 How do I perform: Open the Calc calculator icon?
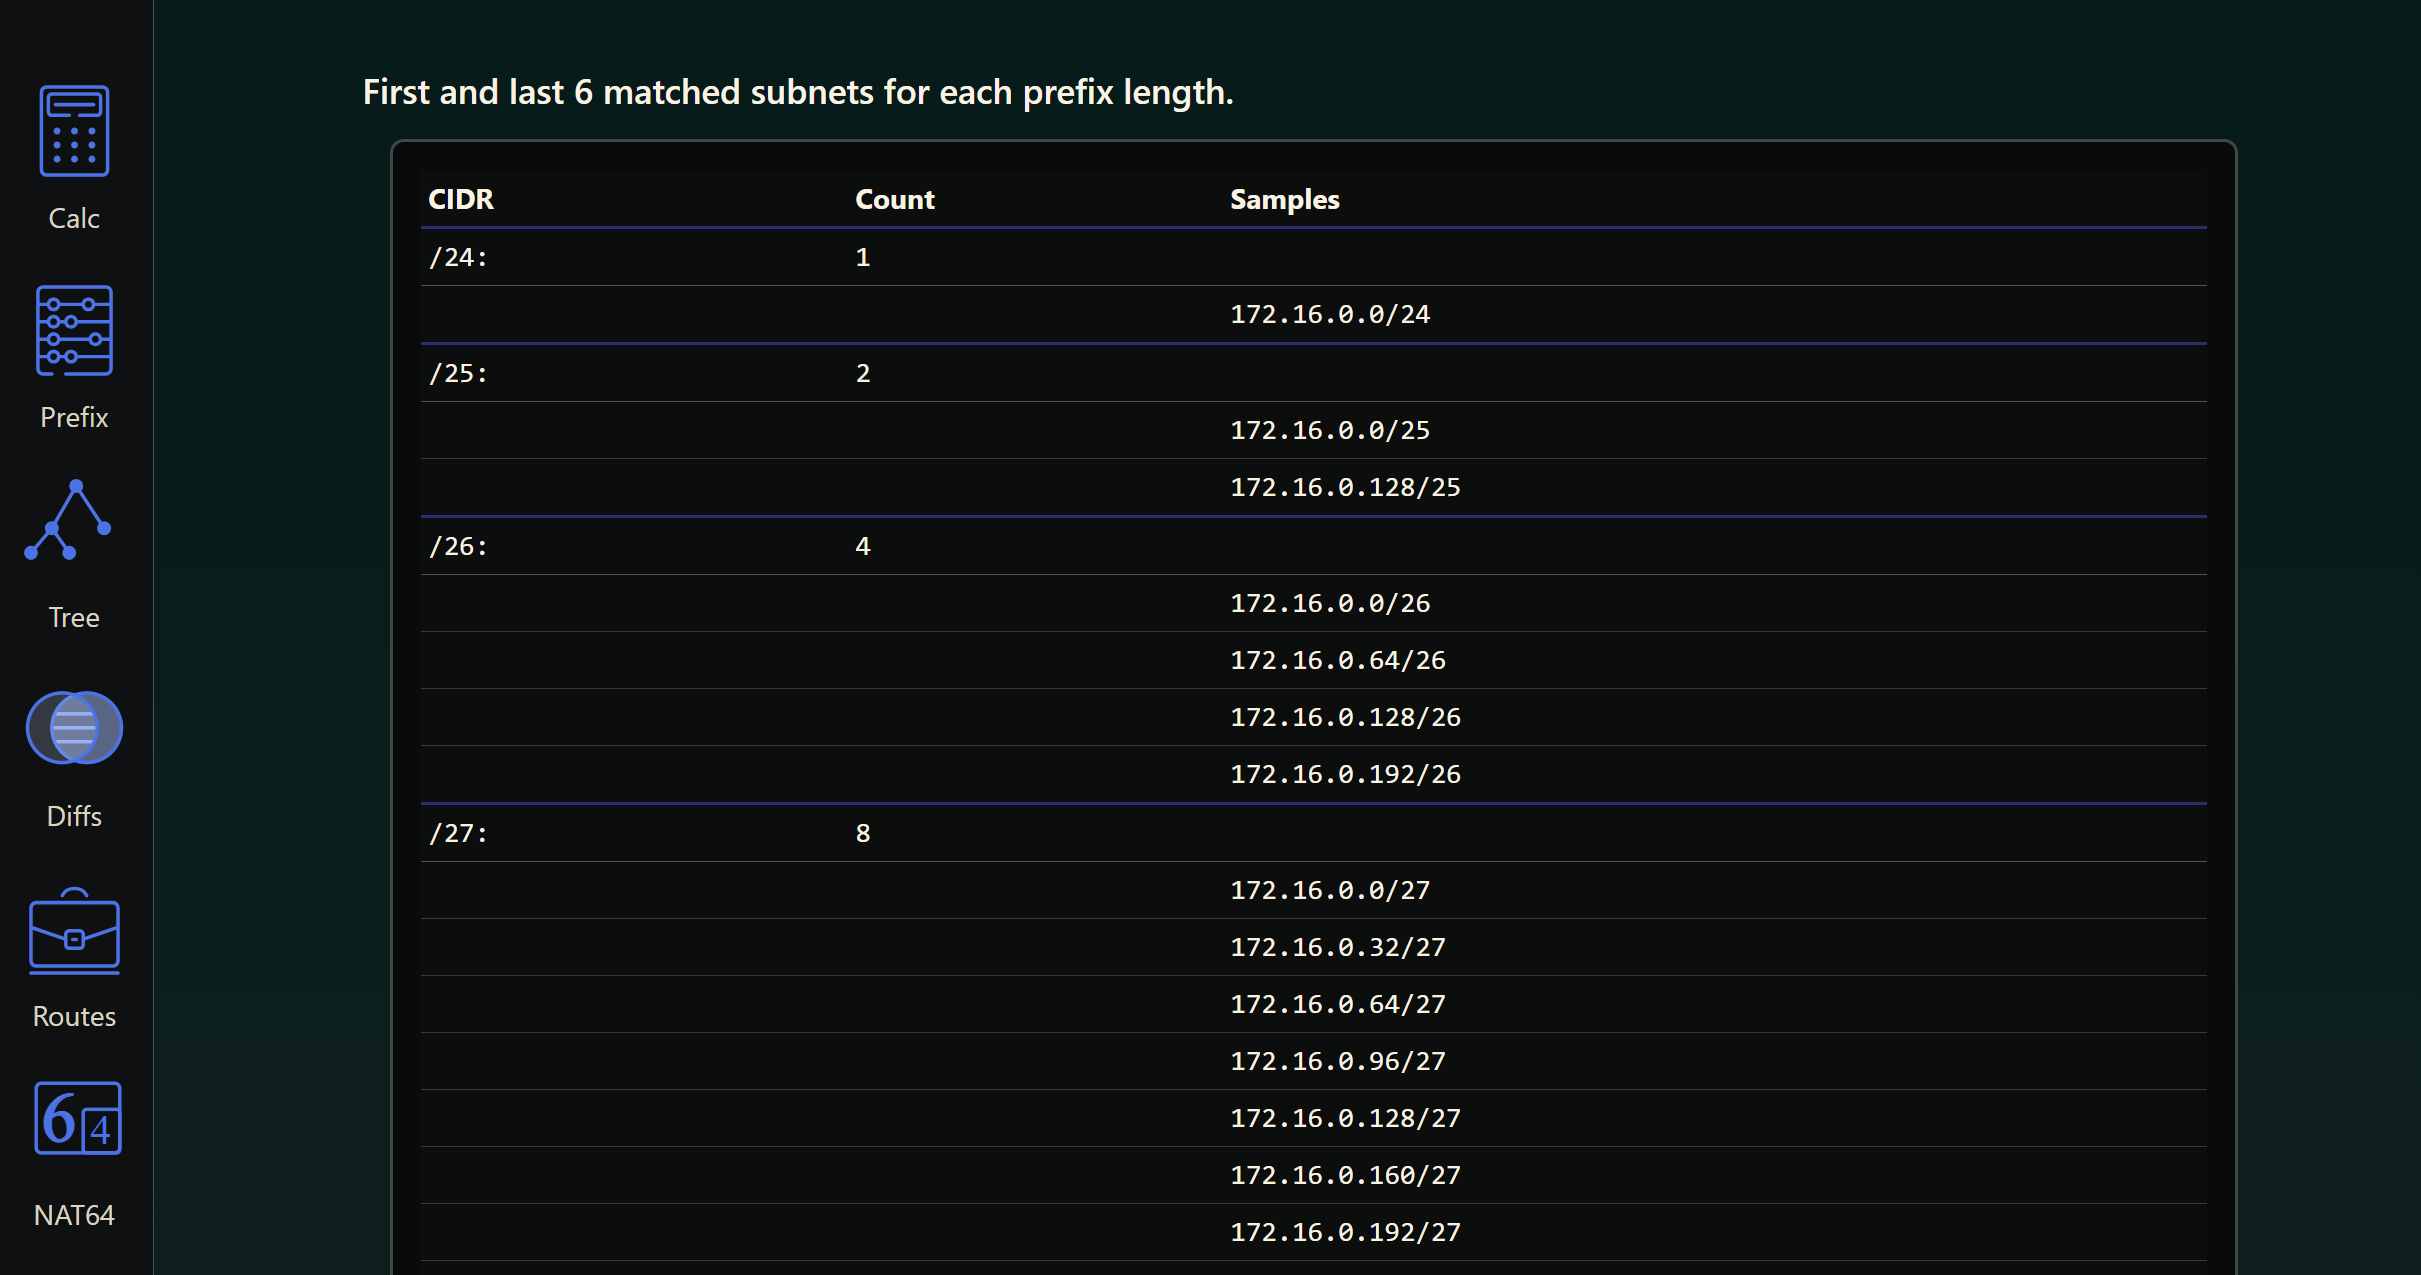click(74, 131)
